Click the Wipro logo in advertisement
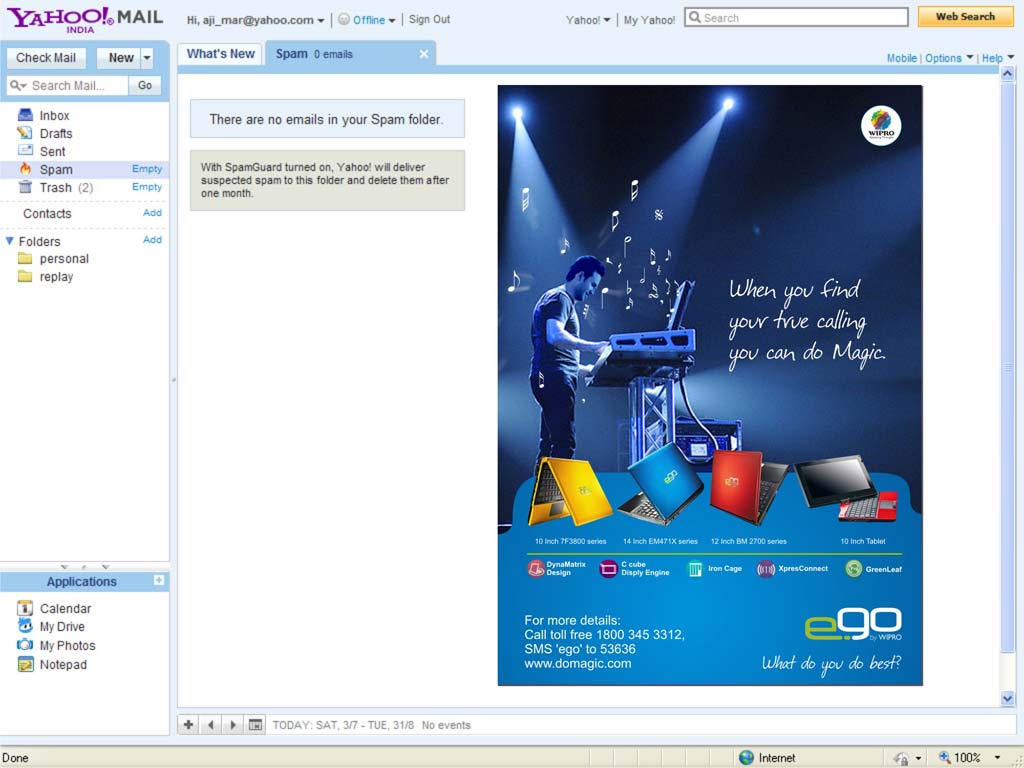1024x768 pixels. (x=880, y=125)
